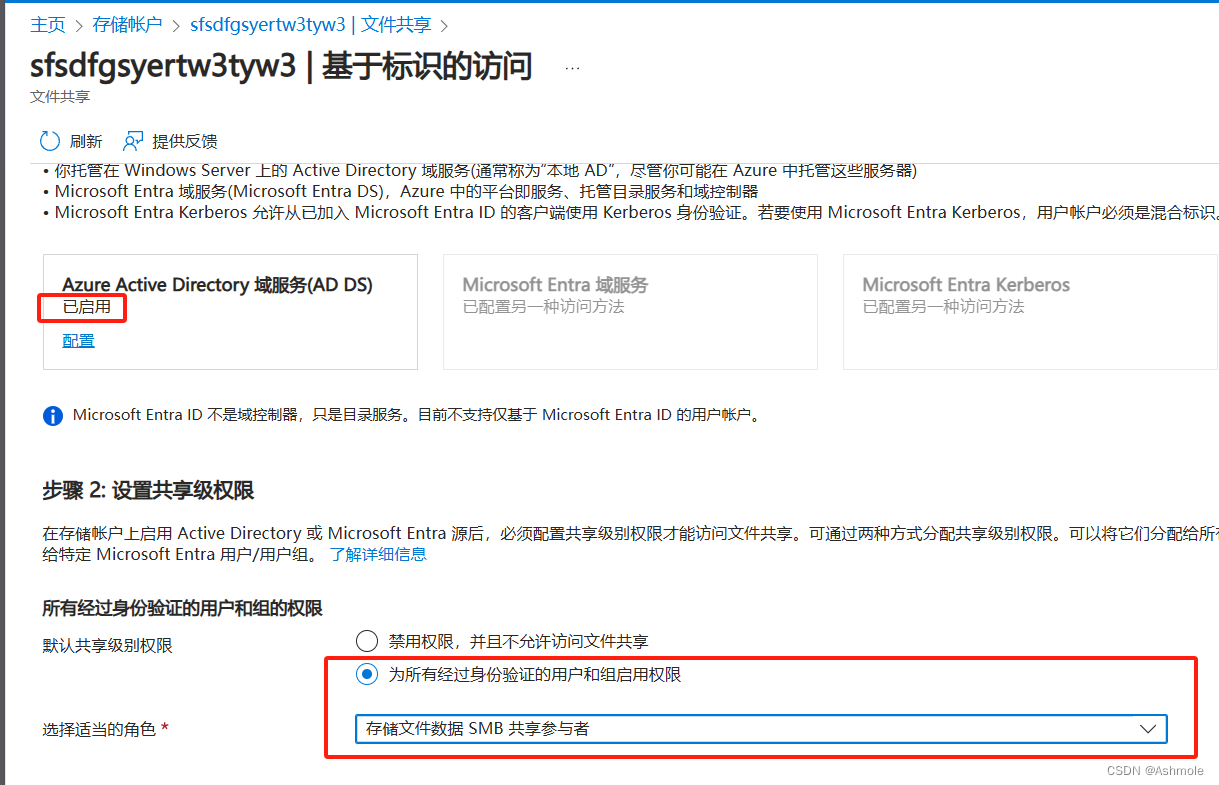This screenshot has height=785, width=1219.
Task: Click the blue info icon beside the Entra ID note
Action: (x=53, y=415)
